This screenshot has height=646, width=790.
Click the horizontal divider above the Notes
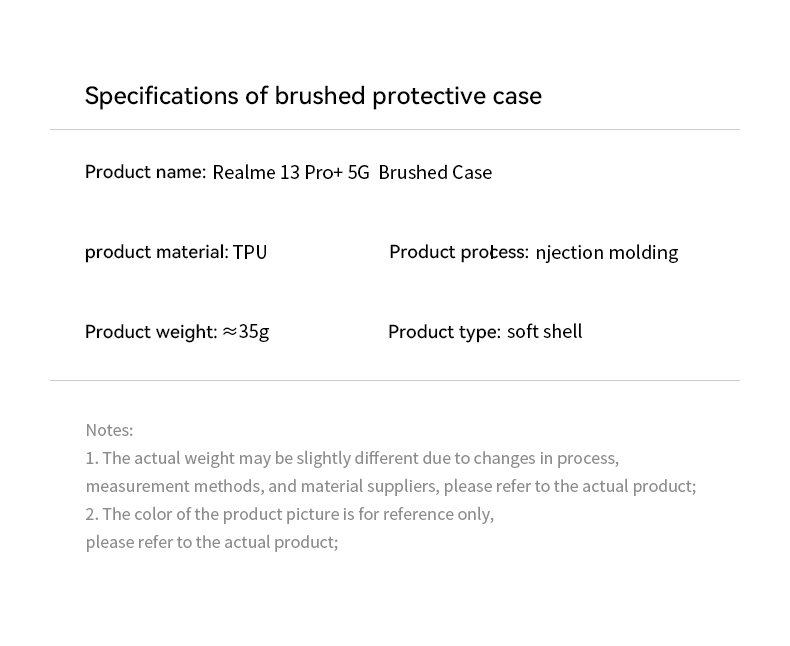395,380
